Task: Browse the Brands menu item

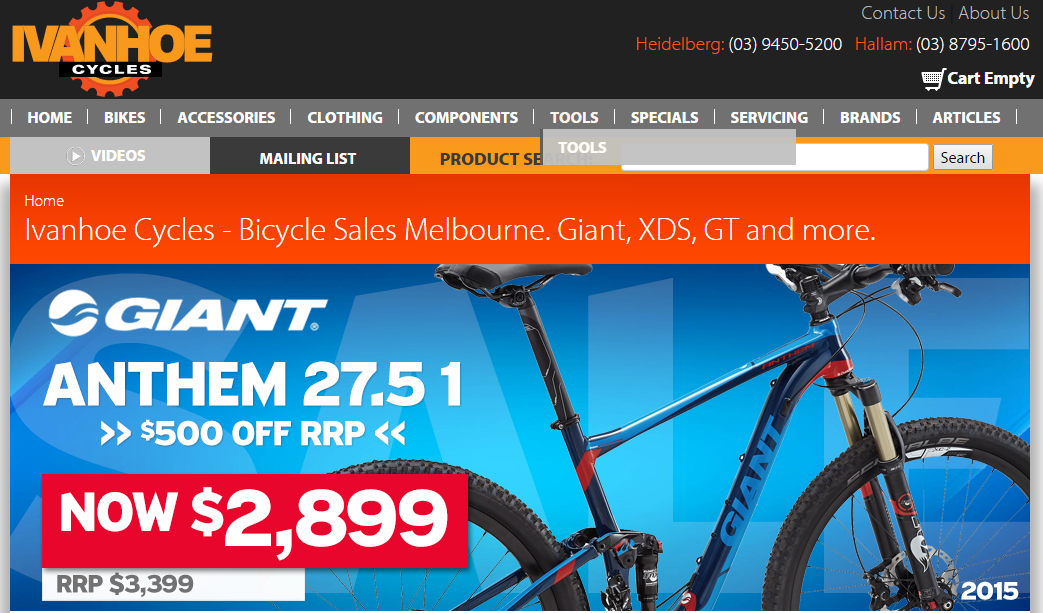Action: click(x=870, y=118)
